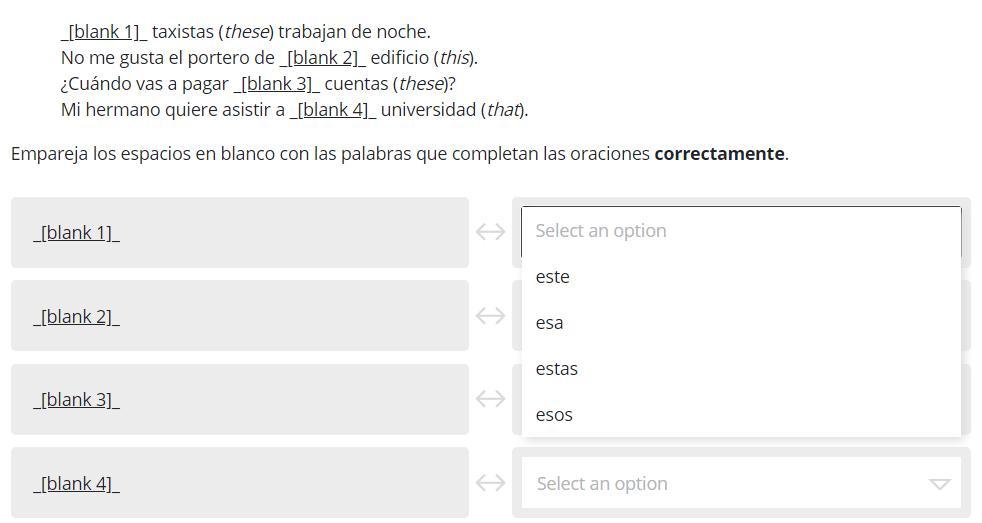
Task: Choose "este" from the open dropdown
Action: pyautogui.click(x=553, y=277)
